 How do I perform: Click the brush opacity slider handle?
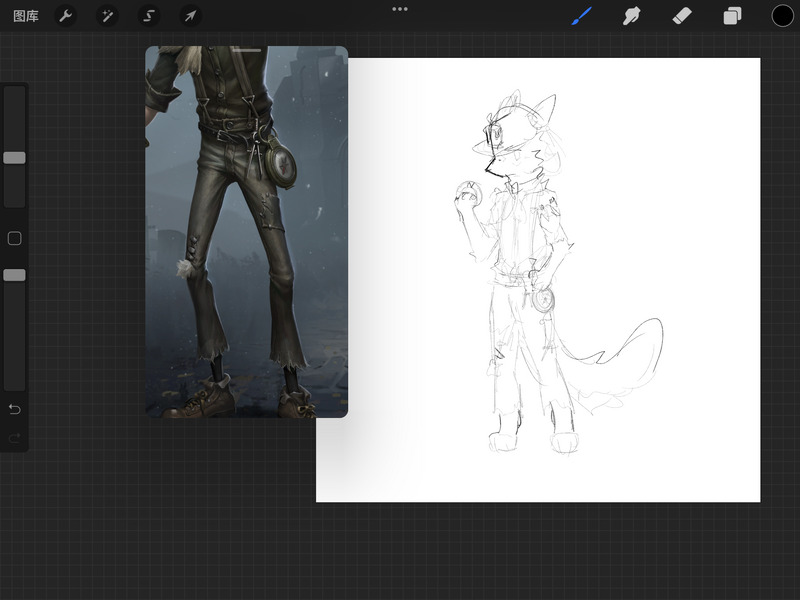click(14, 275)
